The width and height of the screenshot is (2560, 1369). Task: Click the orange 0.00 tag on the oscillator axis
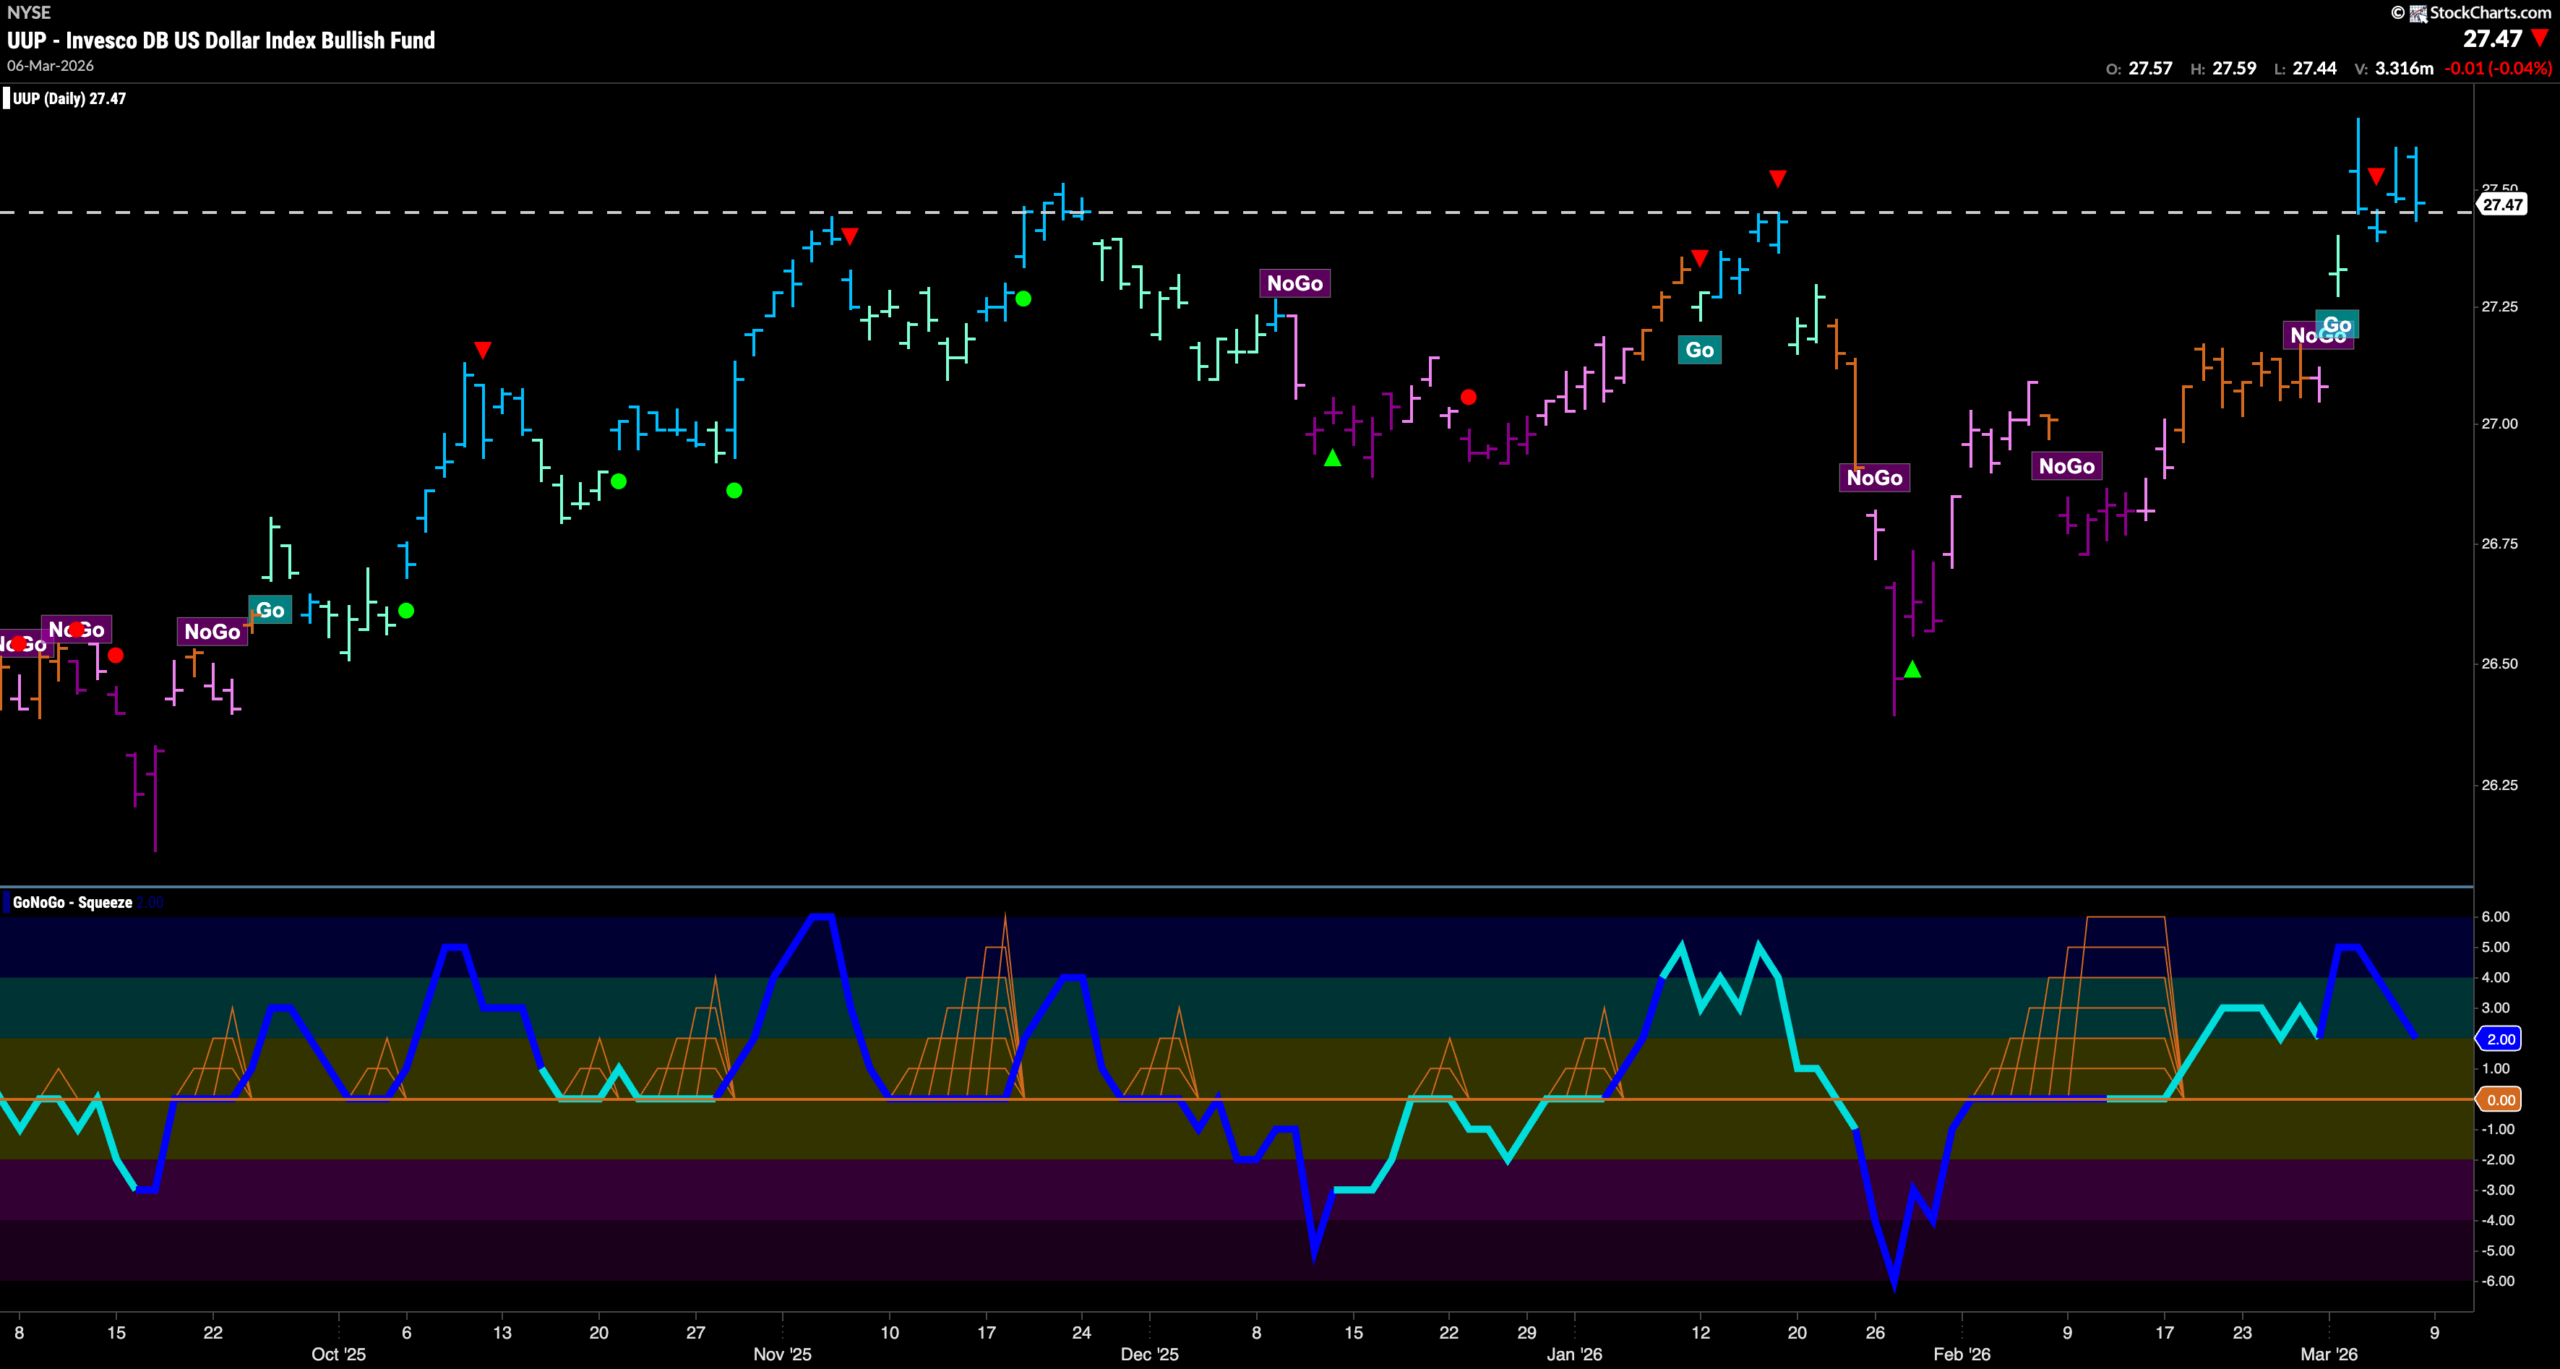click(x=2500, y=1100)
